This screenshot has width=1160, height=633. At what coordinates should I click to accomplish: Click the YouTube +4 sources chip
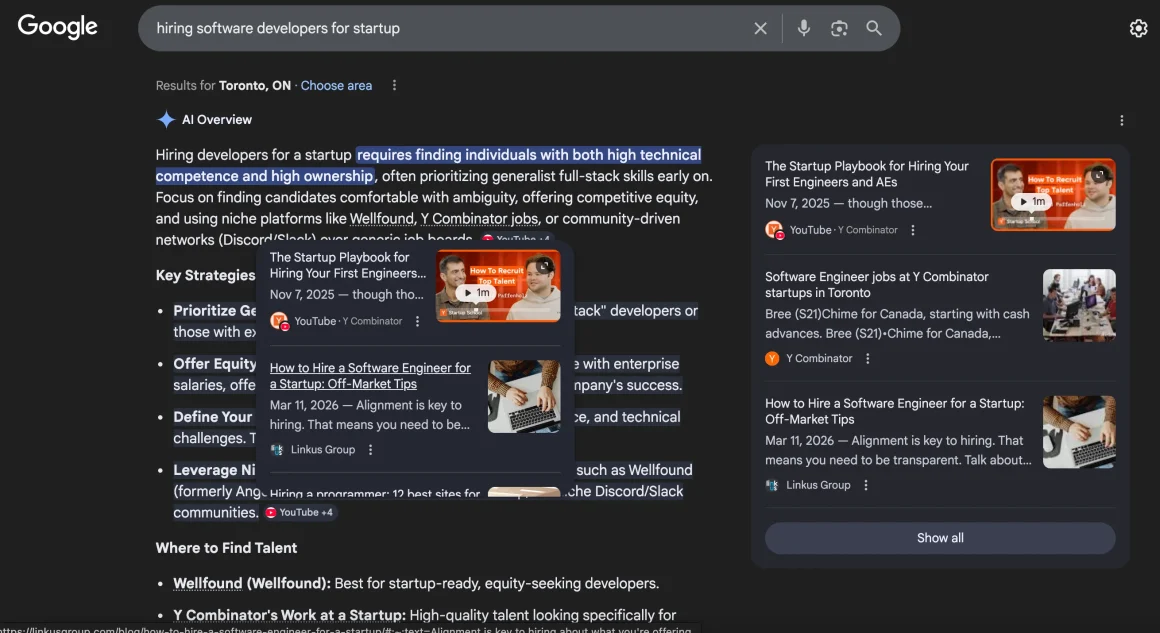click(299, 512)
